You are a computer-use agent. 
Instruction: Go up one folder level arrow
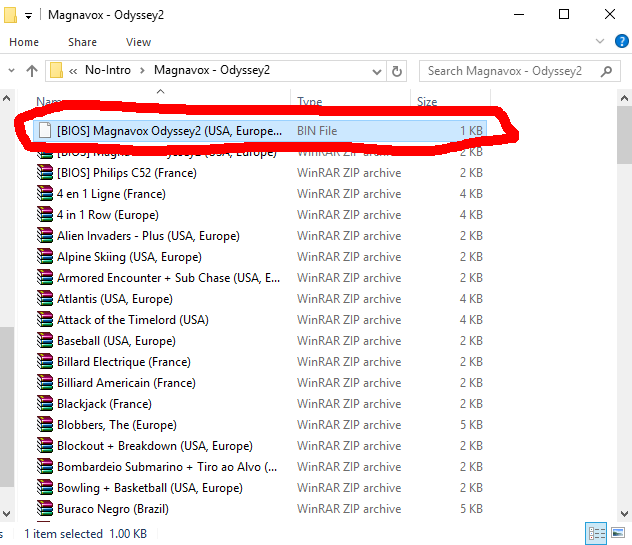(32, 71)
